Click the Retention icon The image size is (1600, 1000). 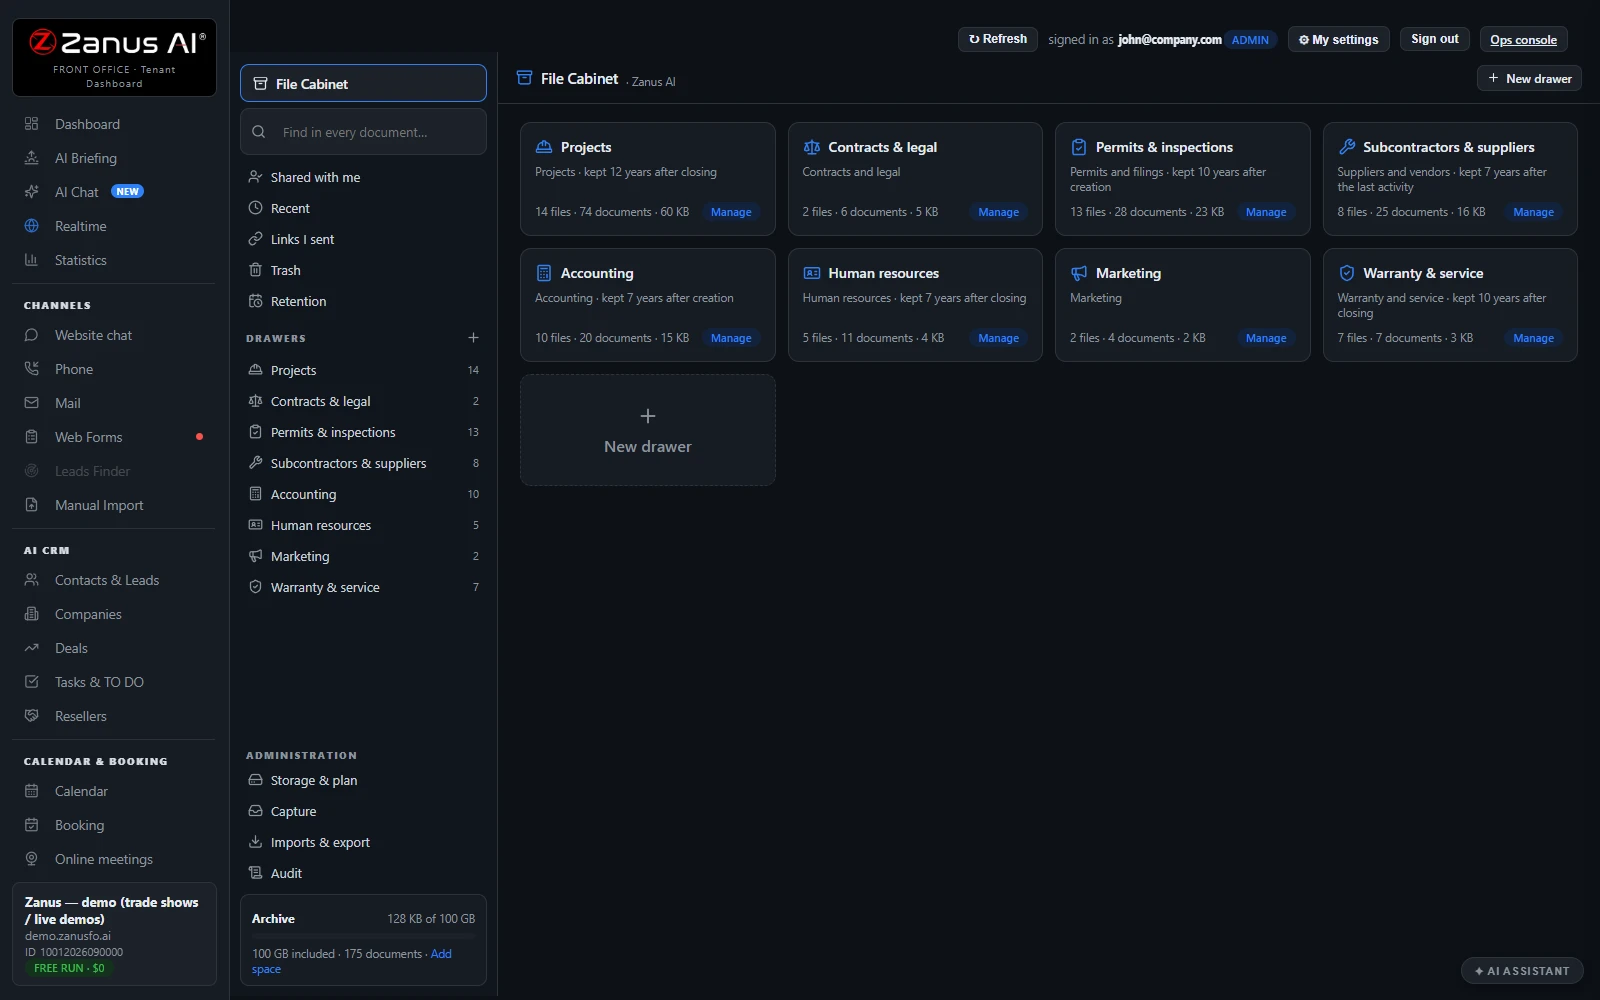point(255,301)
